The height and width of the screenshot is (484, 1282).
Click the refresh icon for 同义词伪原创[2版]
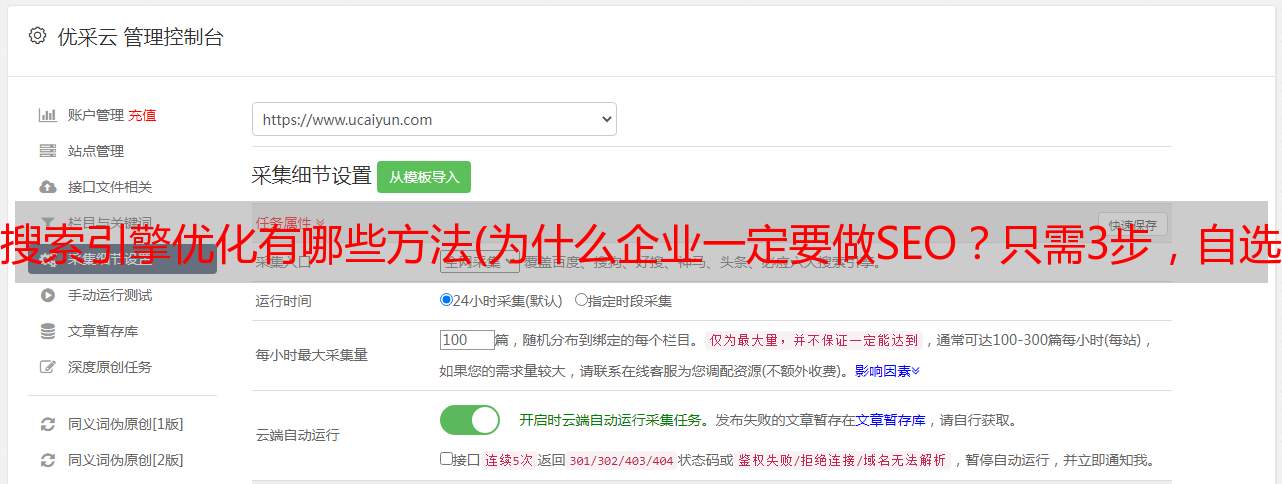pos(47,460)
